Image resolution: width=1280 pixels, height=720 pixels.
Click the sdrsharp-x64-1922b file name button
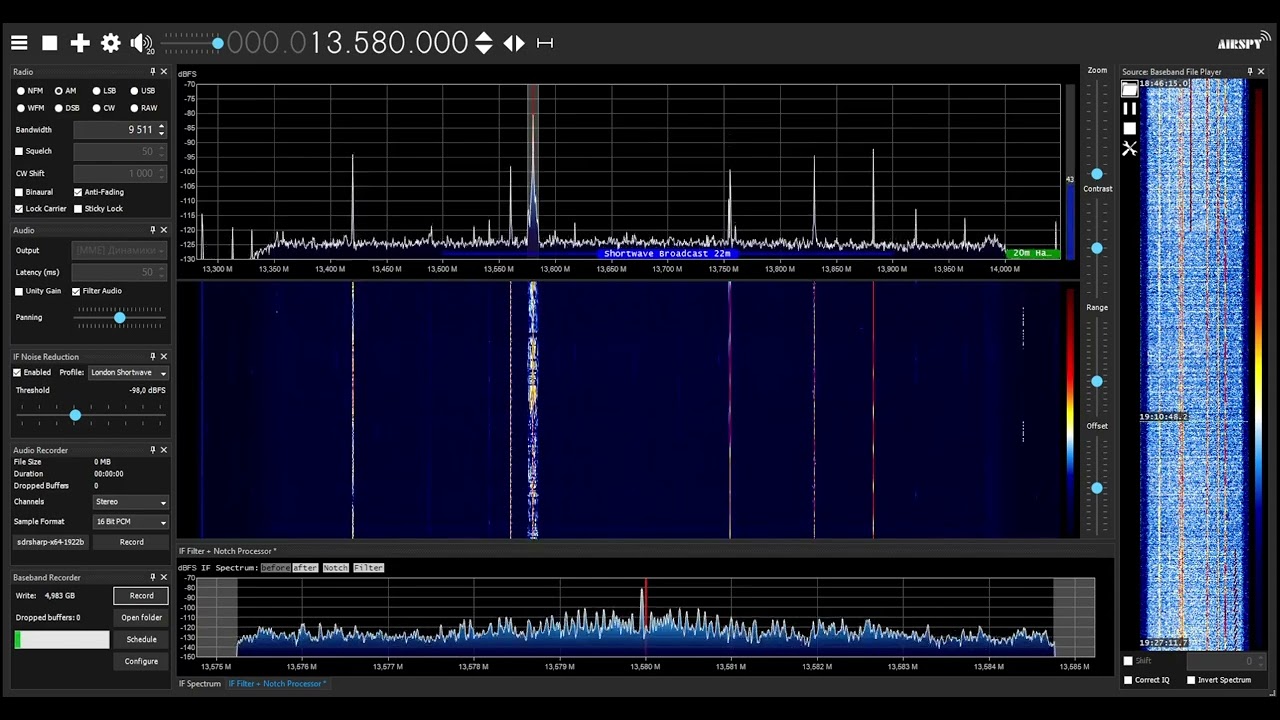click(51, 542)
